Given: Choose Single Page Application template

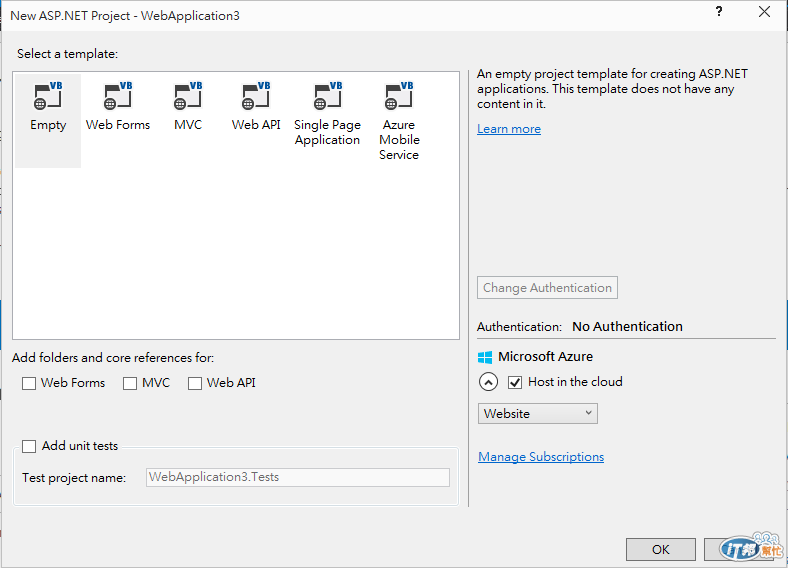Looking at the screenshot, I should coord(327,115).
